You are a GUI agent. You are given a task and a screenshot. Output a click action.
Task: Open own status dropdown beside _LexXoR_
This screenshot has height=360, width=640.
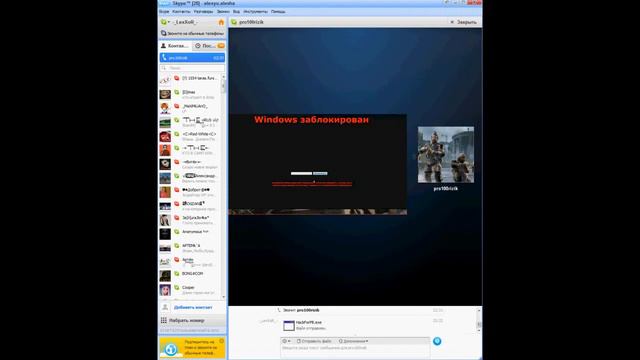coord(166,22)
